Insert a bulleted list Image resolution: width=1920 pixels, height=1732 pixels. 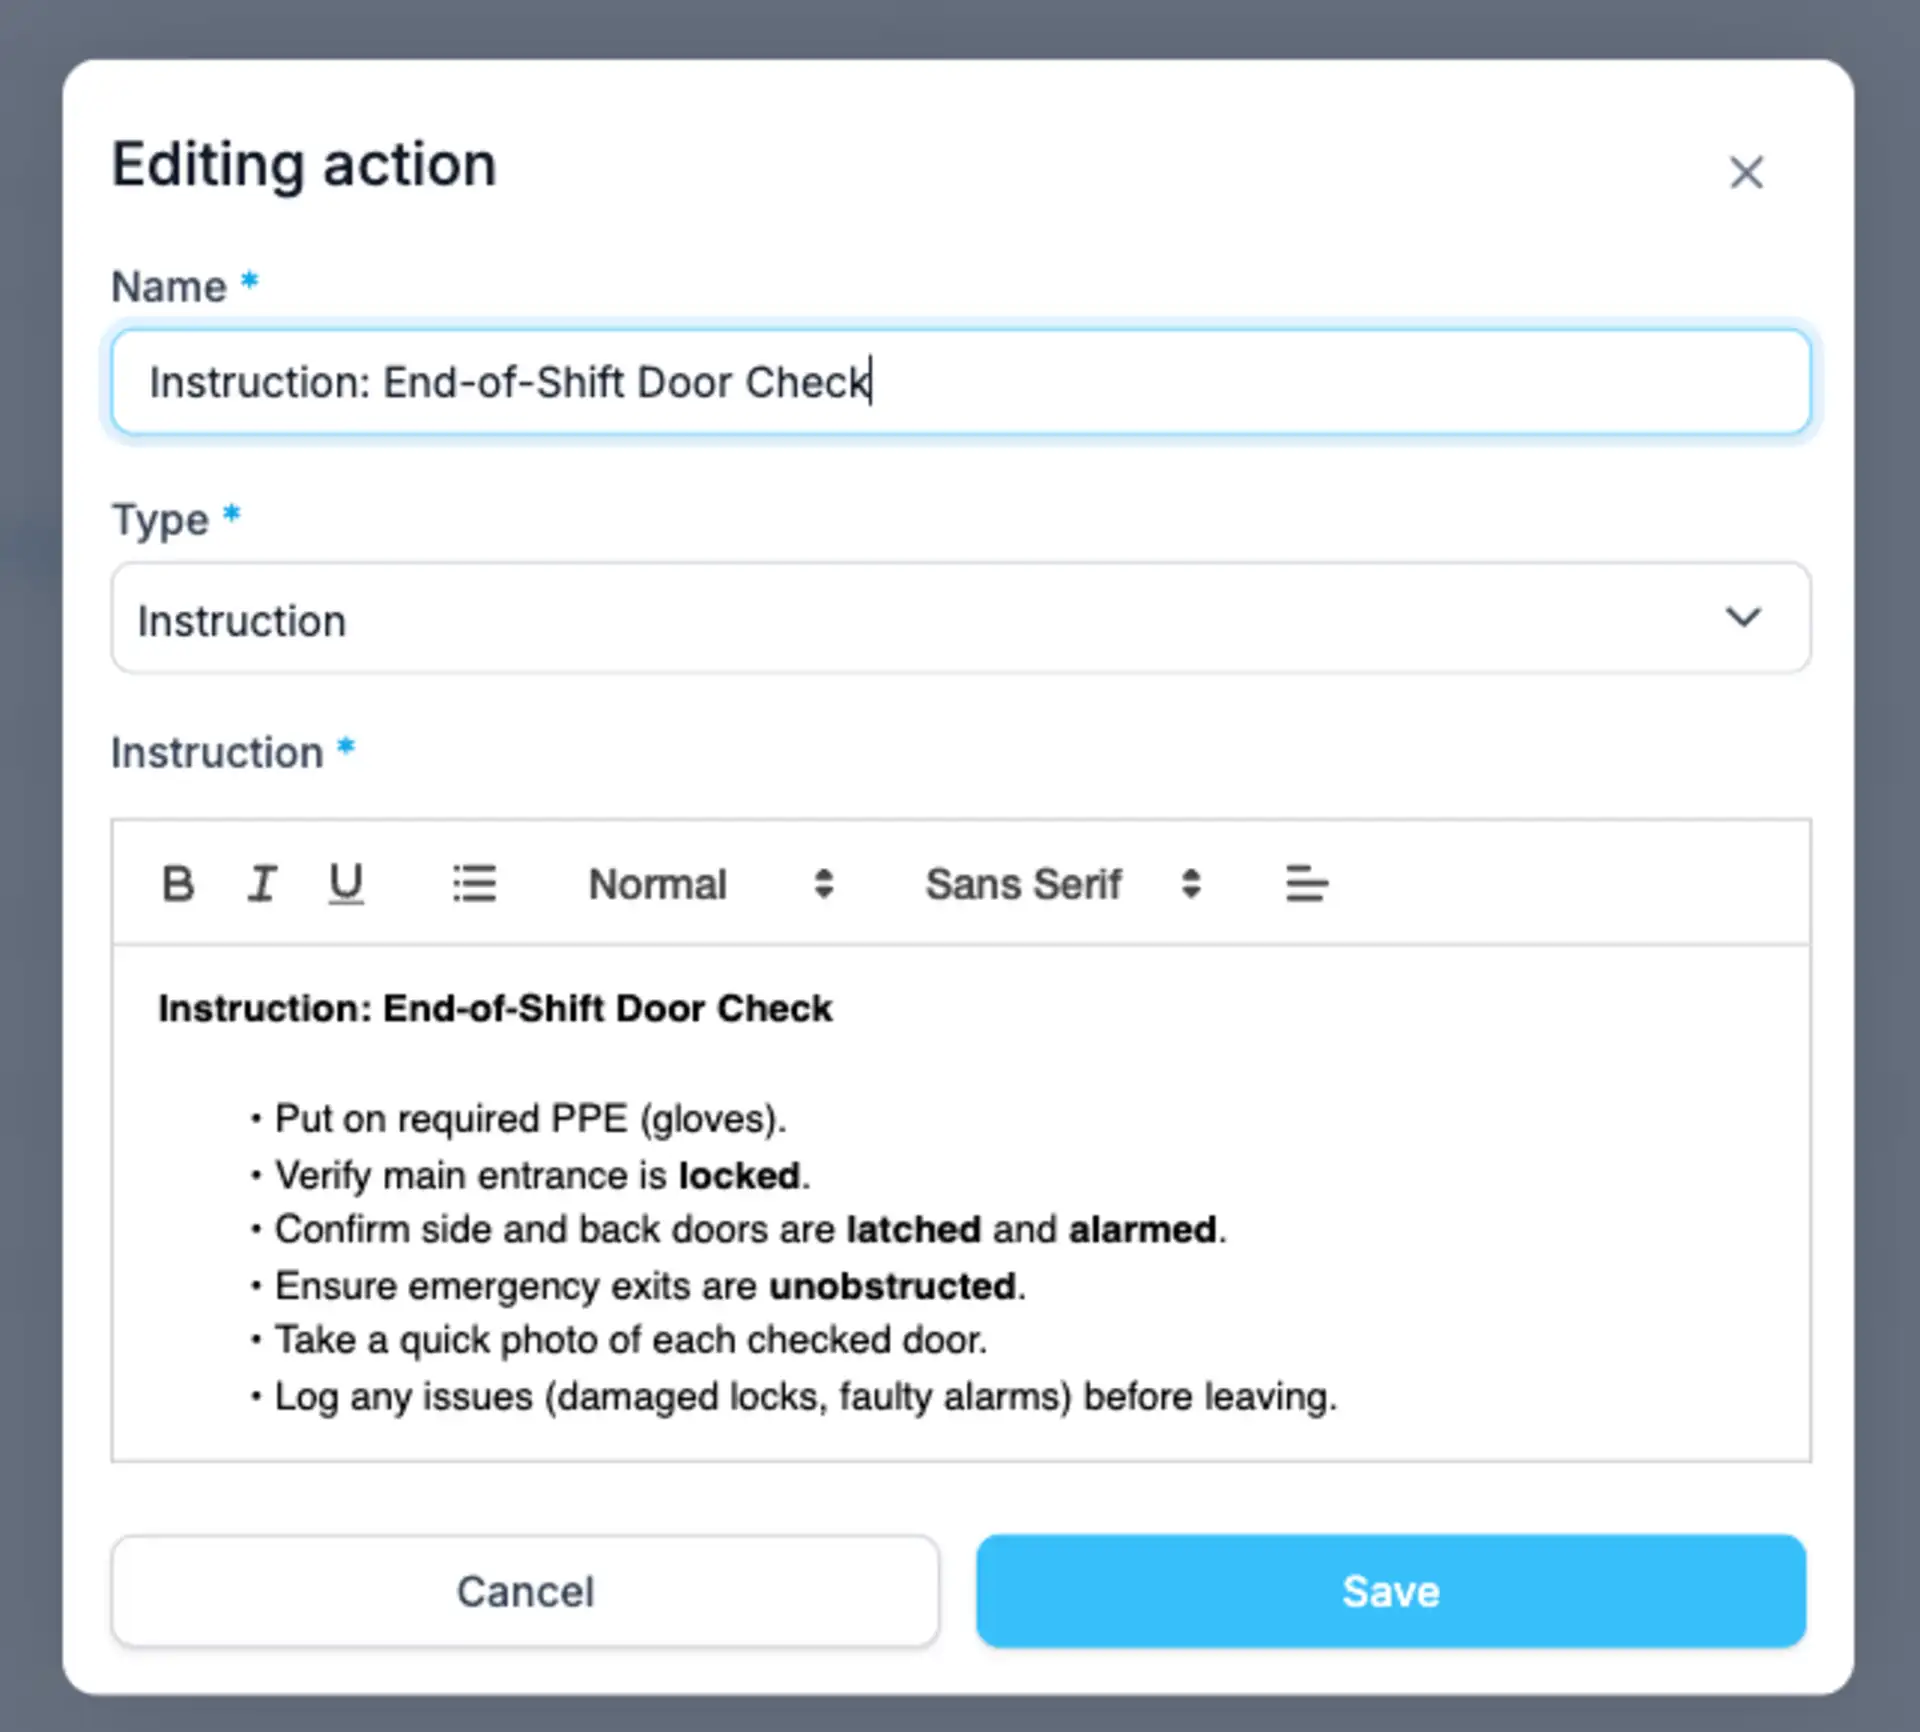click(474, 884)
